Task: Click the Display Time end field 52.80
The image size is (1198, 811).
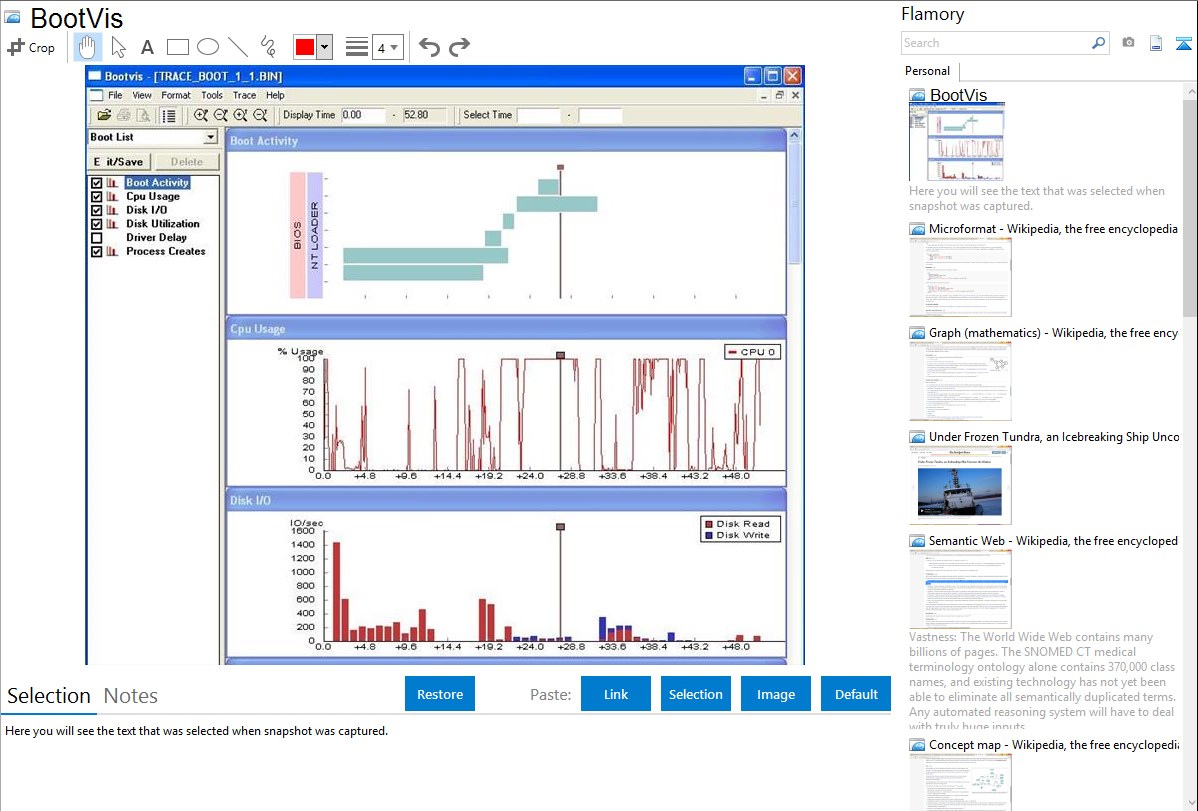Action: pyautogui.click(x=425, y=115)
